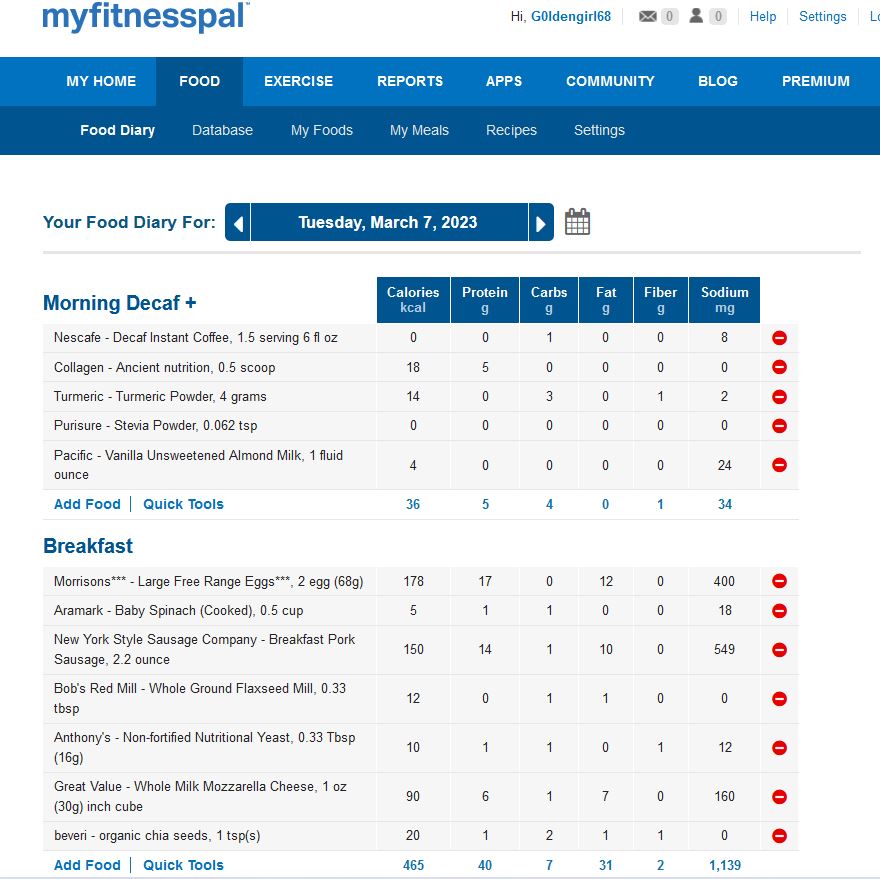This screenshot has width=880, height=879.
Task: Open G0ldengirl68 profile link
Action: pos(571,16)
